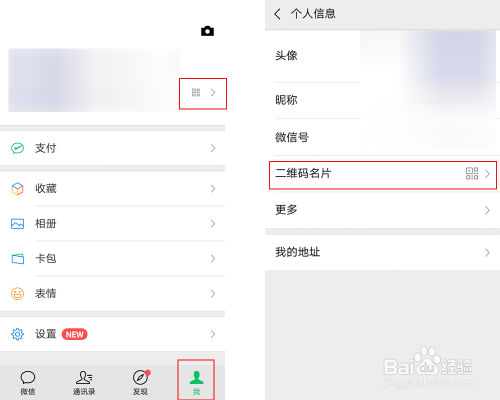500x400 pixels.
Task: Switch to the 通讯录 contacts tab
Action: tap(84, 383)
